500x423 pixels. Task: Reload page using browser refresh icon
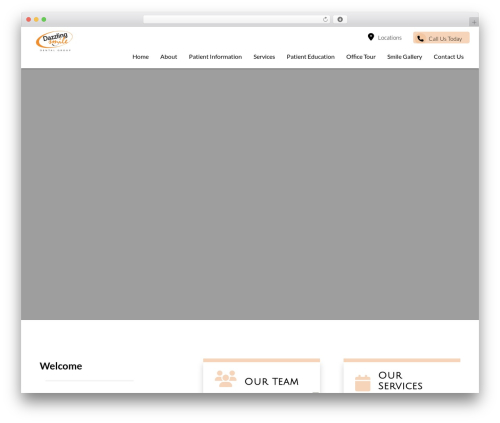tap(325, 19)
